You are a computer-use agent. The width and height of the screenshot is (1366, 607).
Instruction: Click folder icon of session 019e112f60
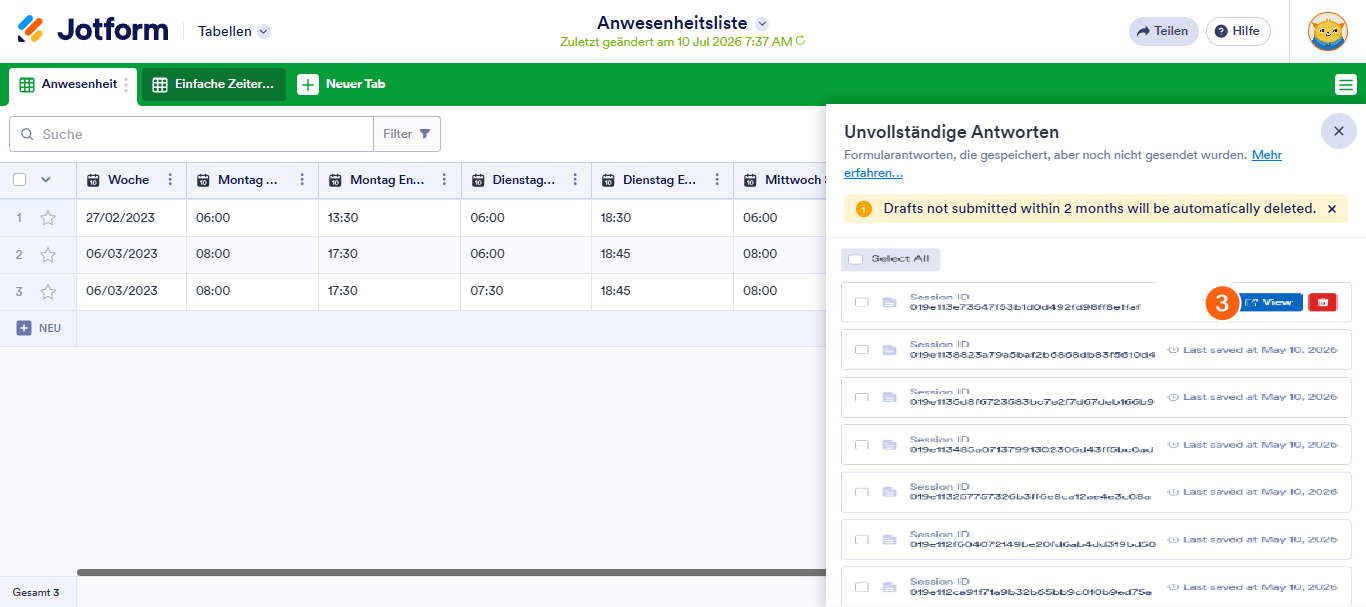tap(889, 539)
